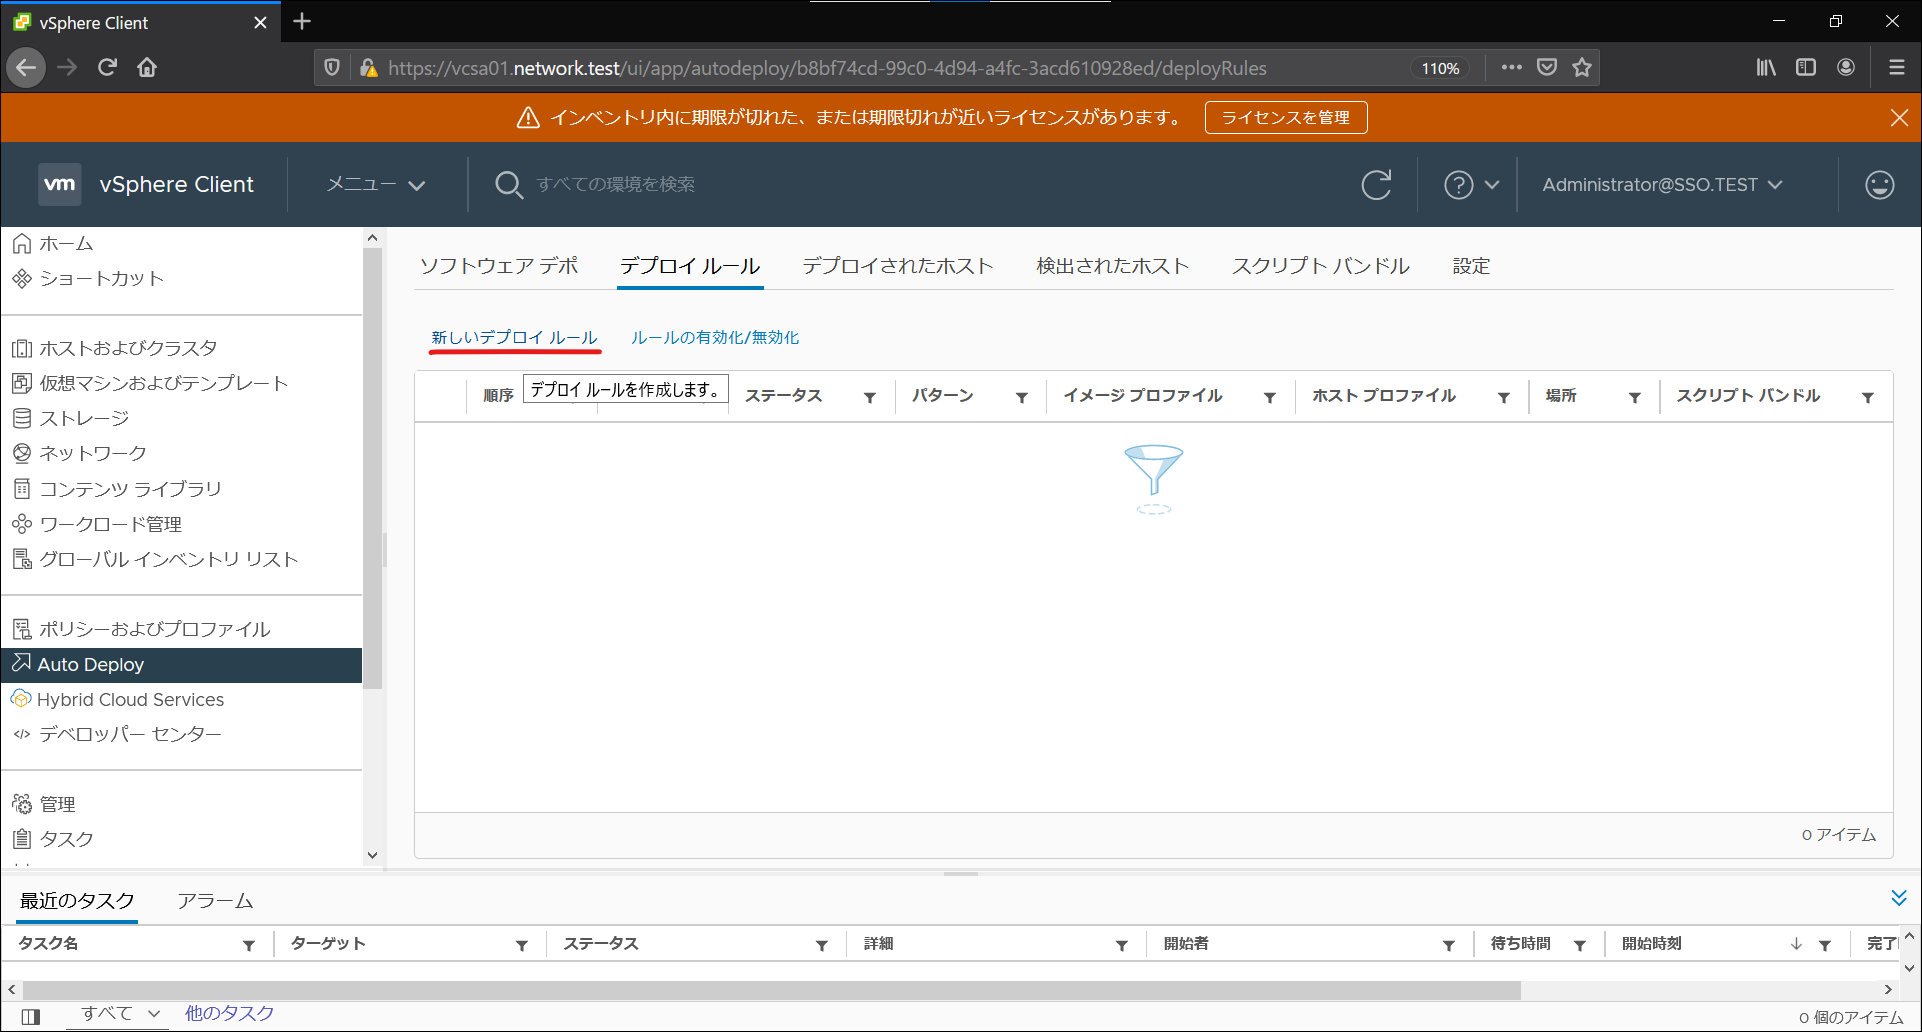Open the メニュー dropdown

point(376,184)
